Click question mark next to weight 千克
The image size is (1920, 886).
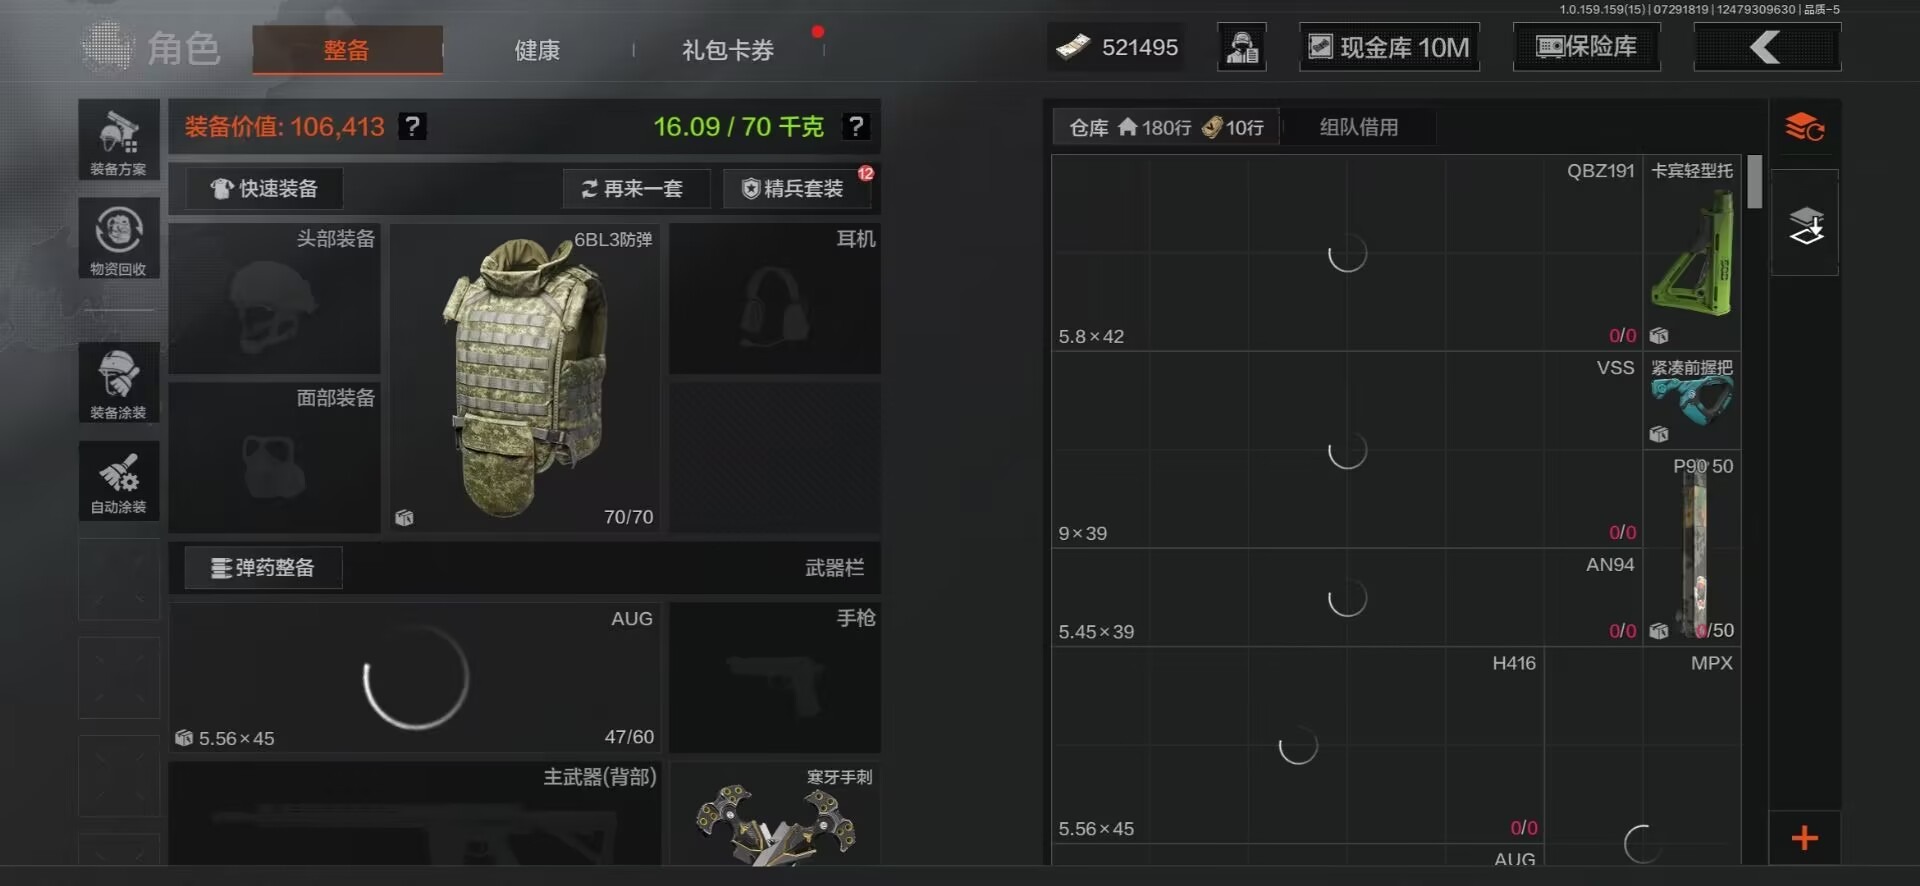[855, 126]
